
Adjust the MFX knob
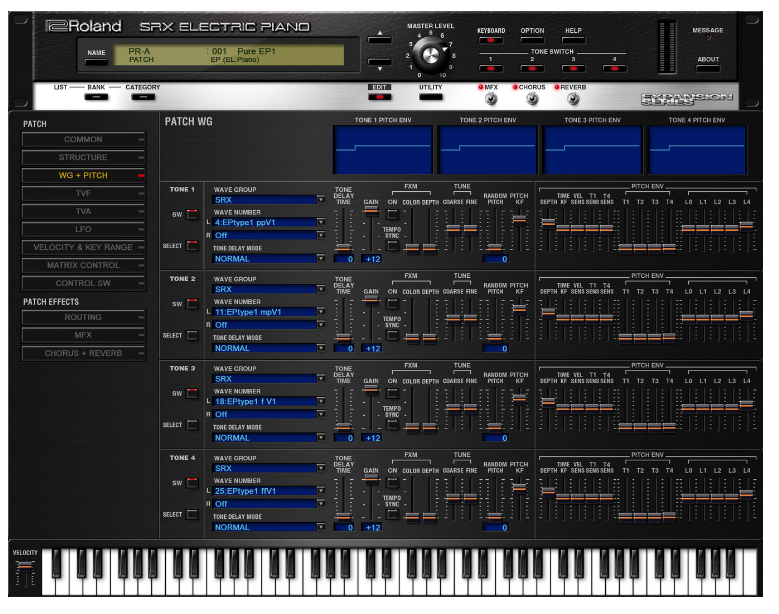[x=491, y=99]
